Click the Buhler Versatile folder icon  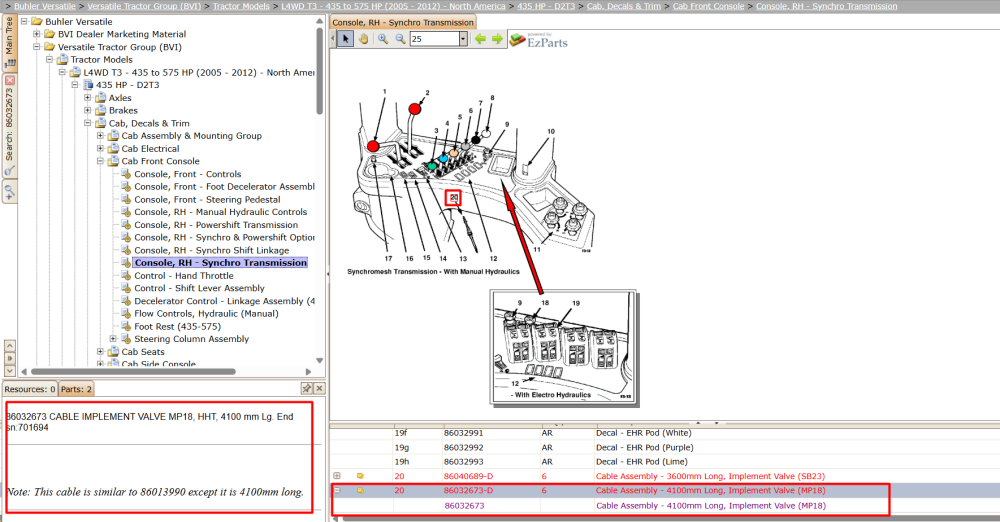pos(37,21)
